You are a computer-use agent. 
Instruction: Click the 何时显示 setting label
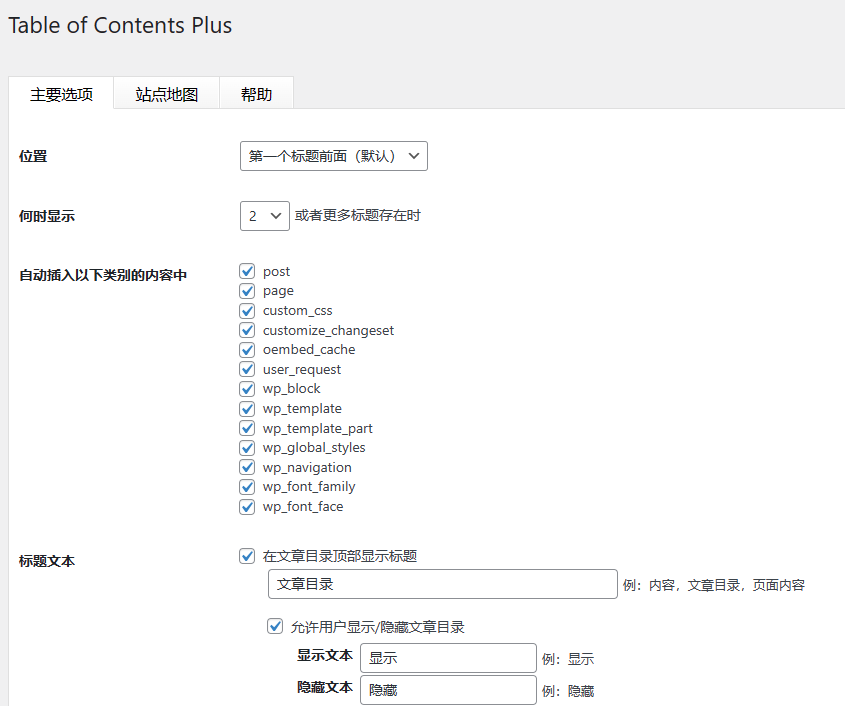click(x=47, y=216)
